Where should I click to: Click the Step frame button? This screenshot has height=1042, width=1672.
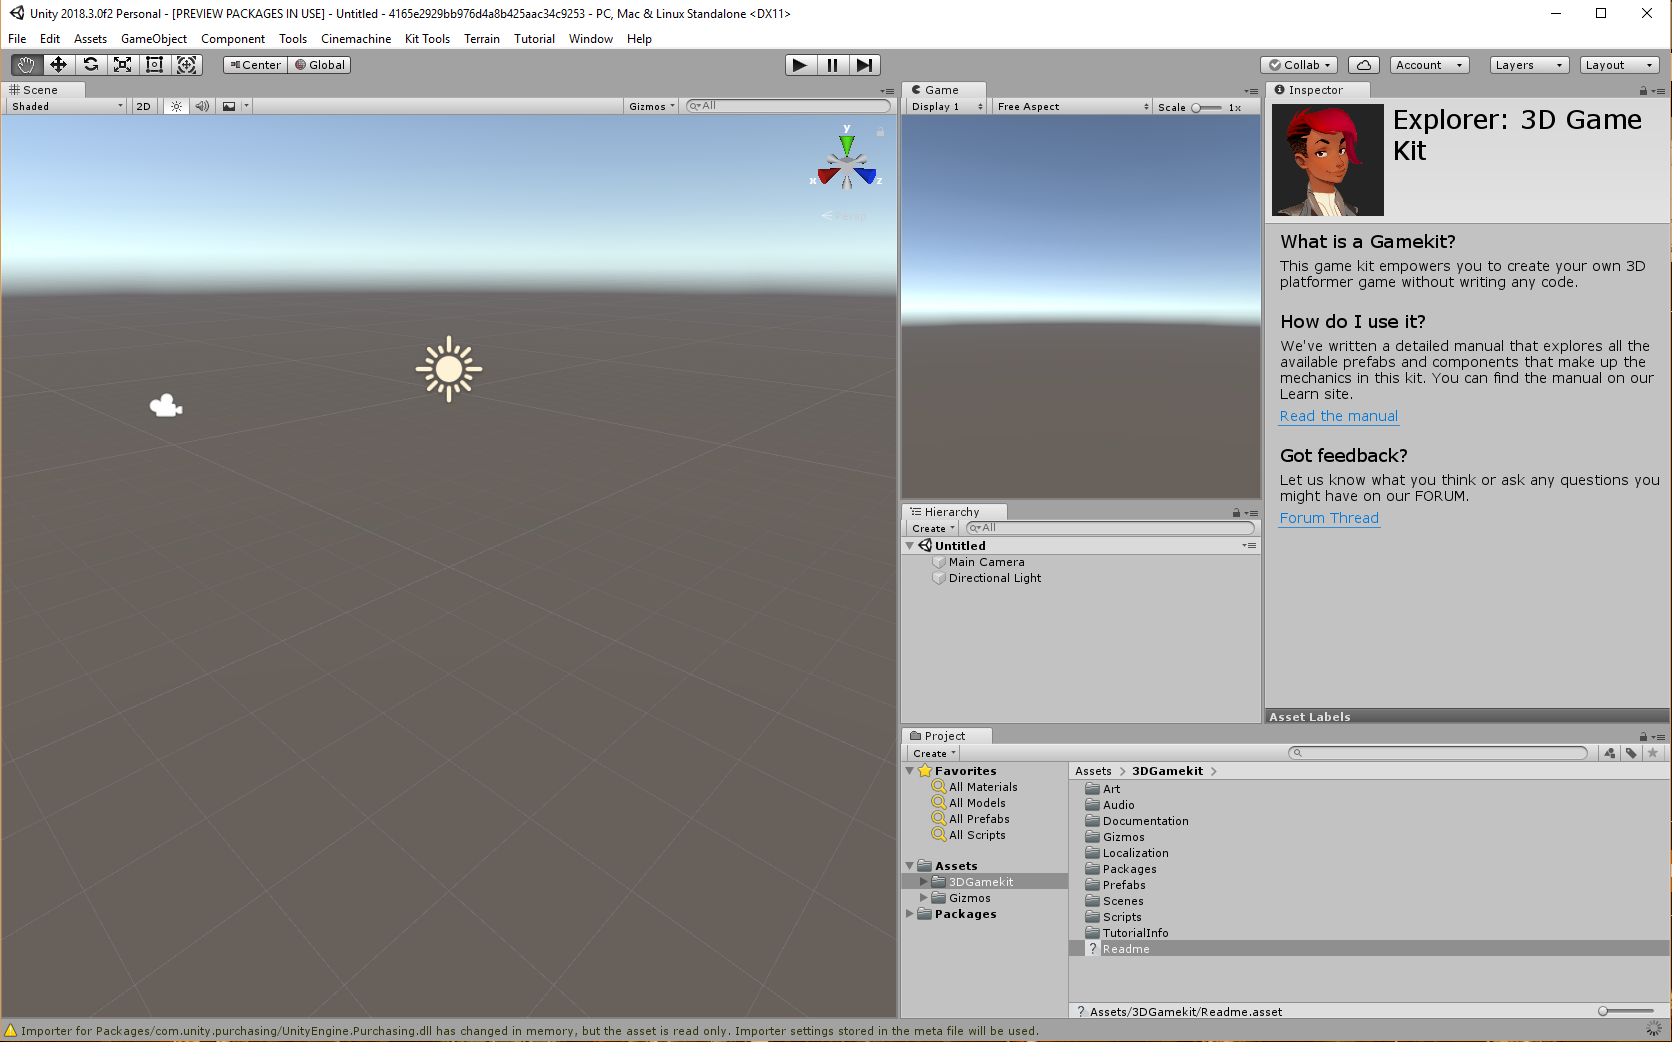tap(864, 65)
